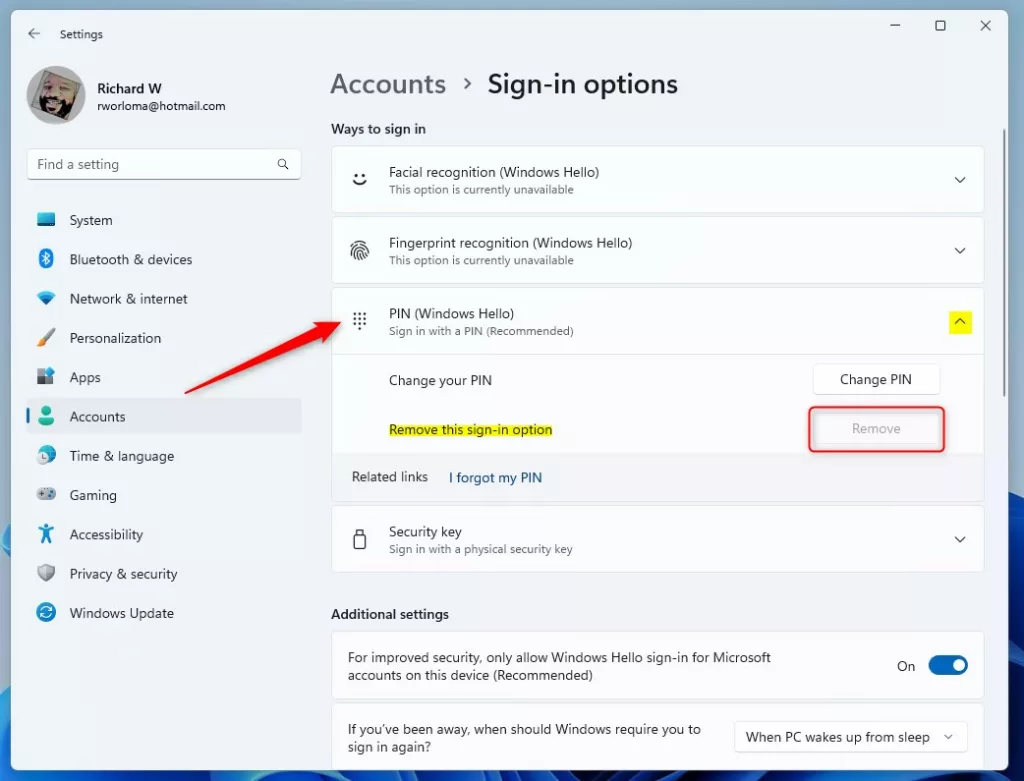Click the fingerprint recognition icon
Screen dimensions: 1024x781
click(359, 250)
